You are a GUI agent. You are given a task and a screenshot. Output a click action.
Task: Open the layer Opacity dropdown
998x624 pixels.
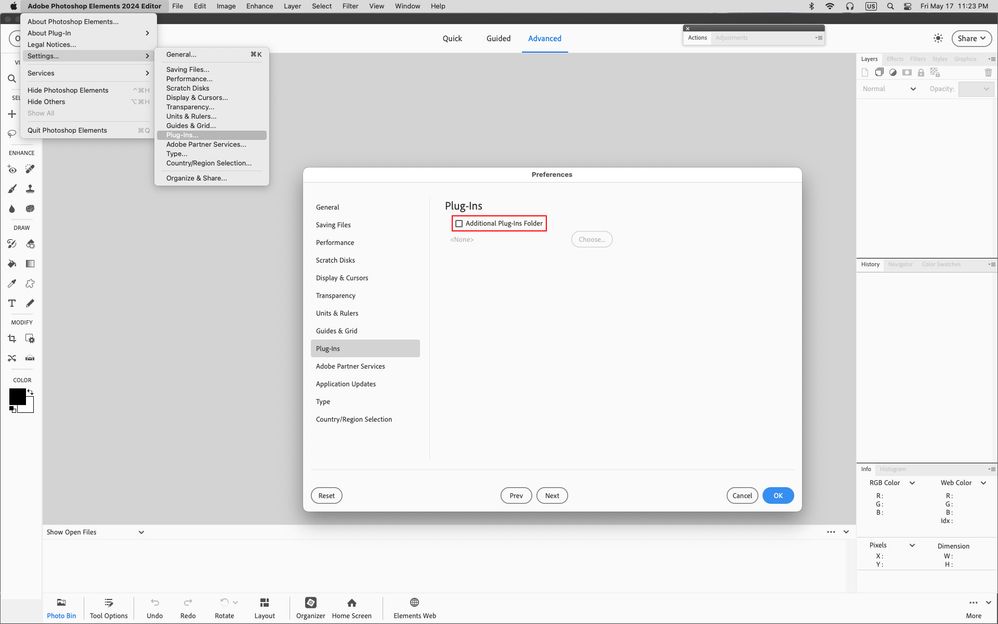975,89
